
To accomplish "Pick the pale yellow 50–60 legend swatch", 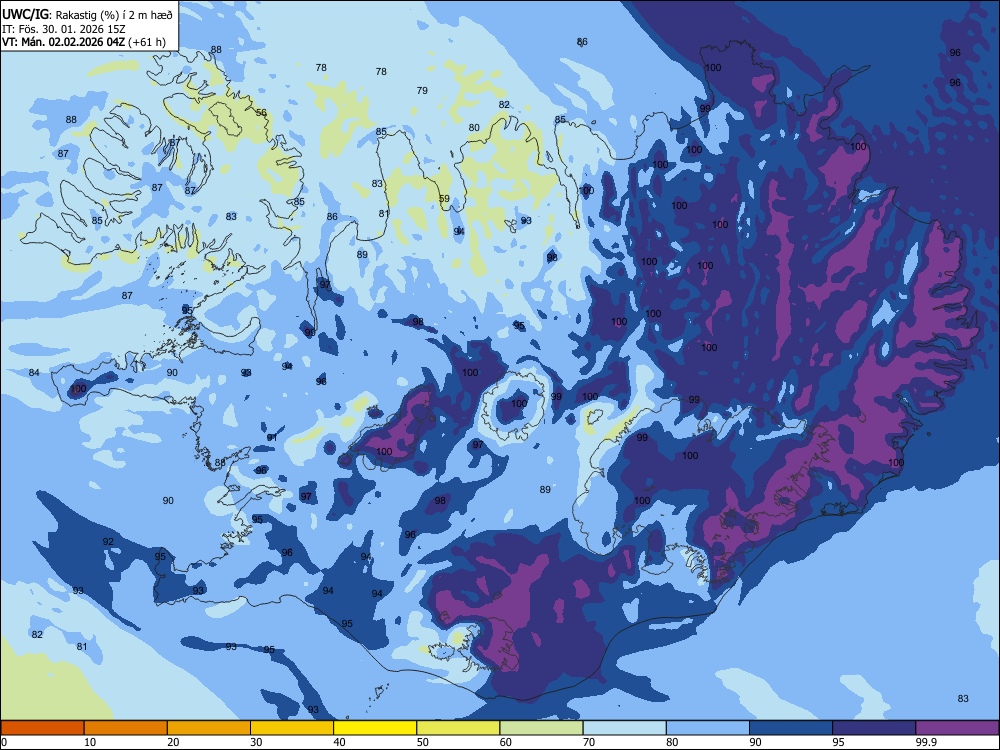I will [x=458, y=728].
